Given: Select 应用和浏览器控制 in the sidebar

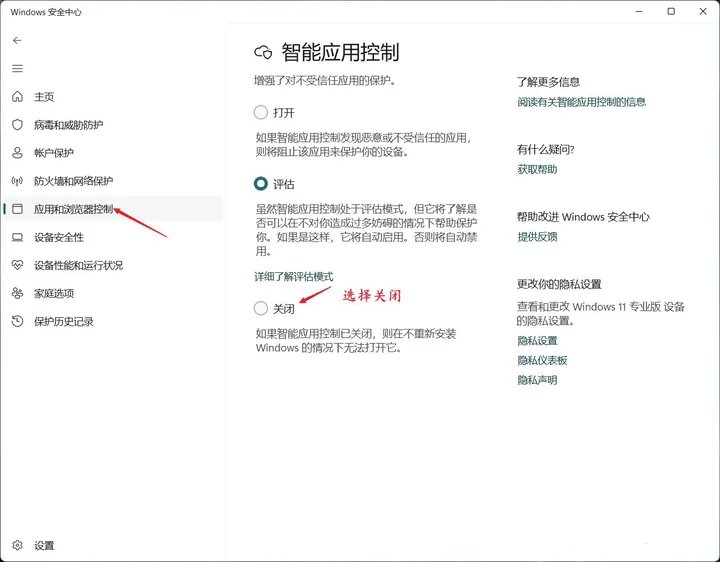Looking at the screenshot, I should pos(73,209).
